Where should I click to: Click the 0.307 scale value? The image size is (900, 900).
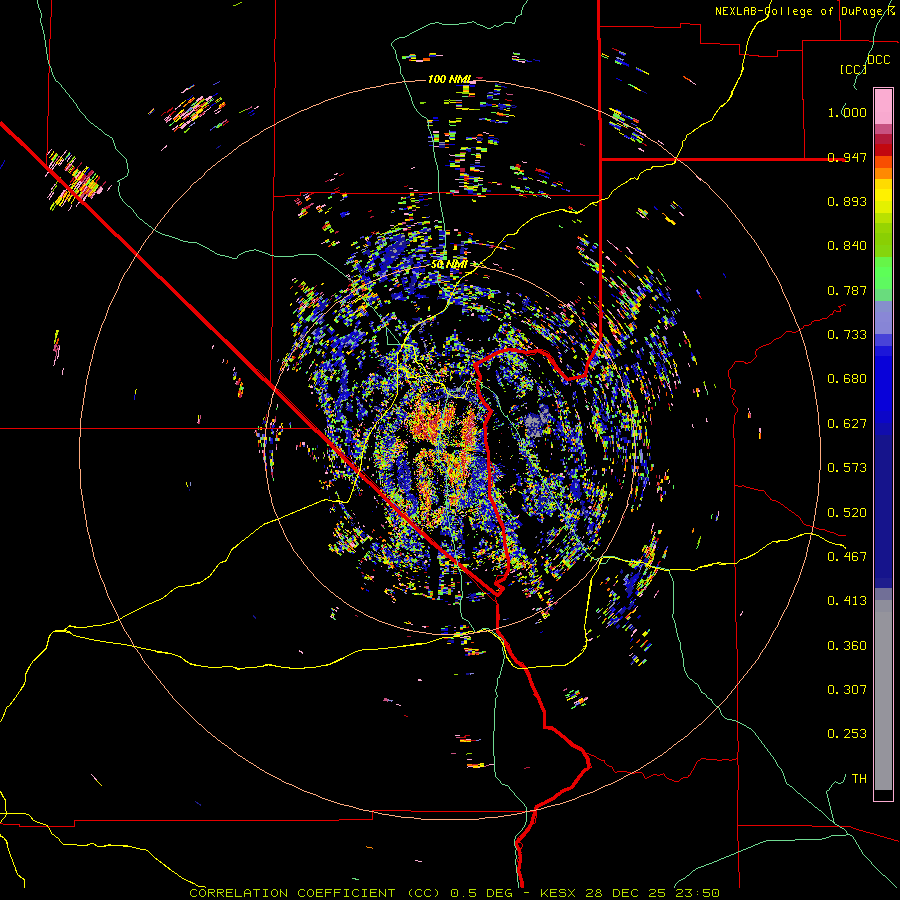click(847, 690)
